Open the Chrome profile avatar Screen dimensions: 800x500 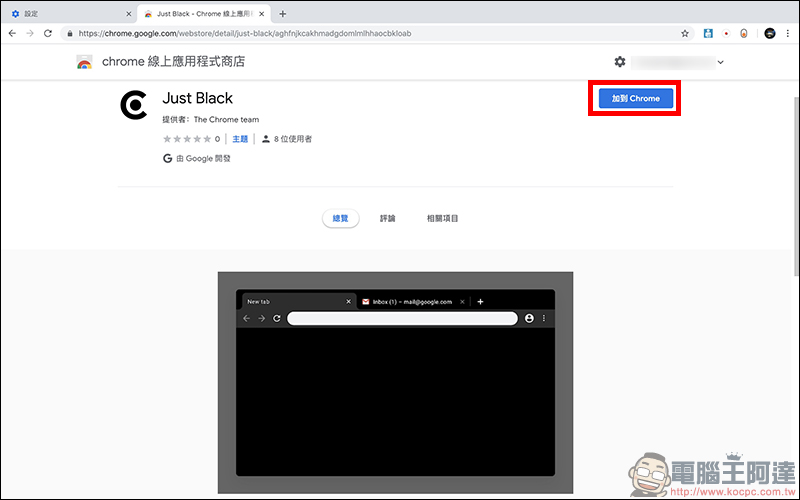click(x=770, y=34)
